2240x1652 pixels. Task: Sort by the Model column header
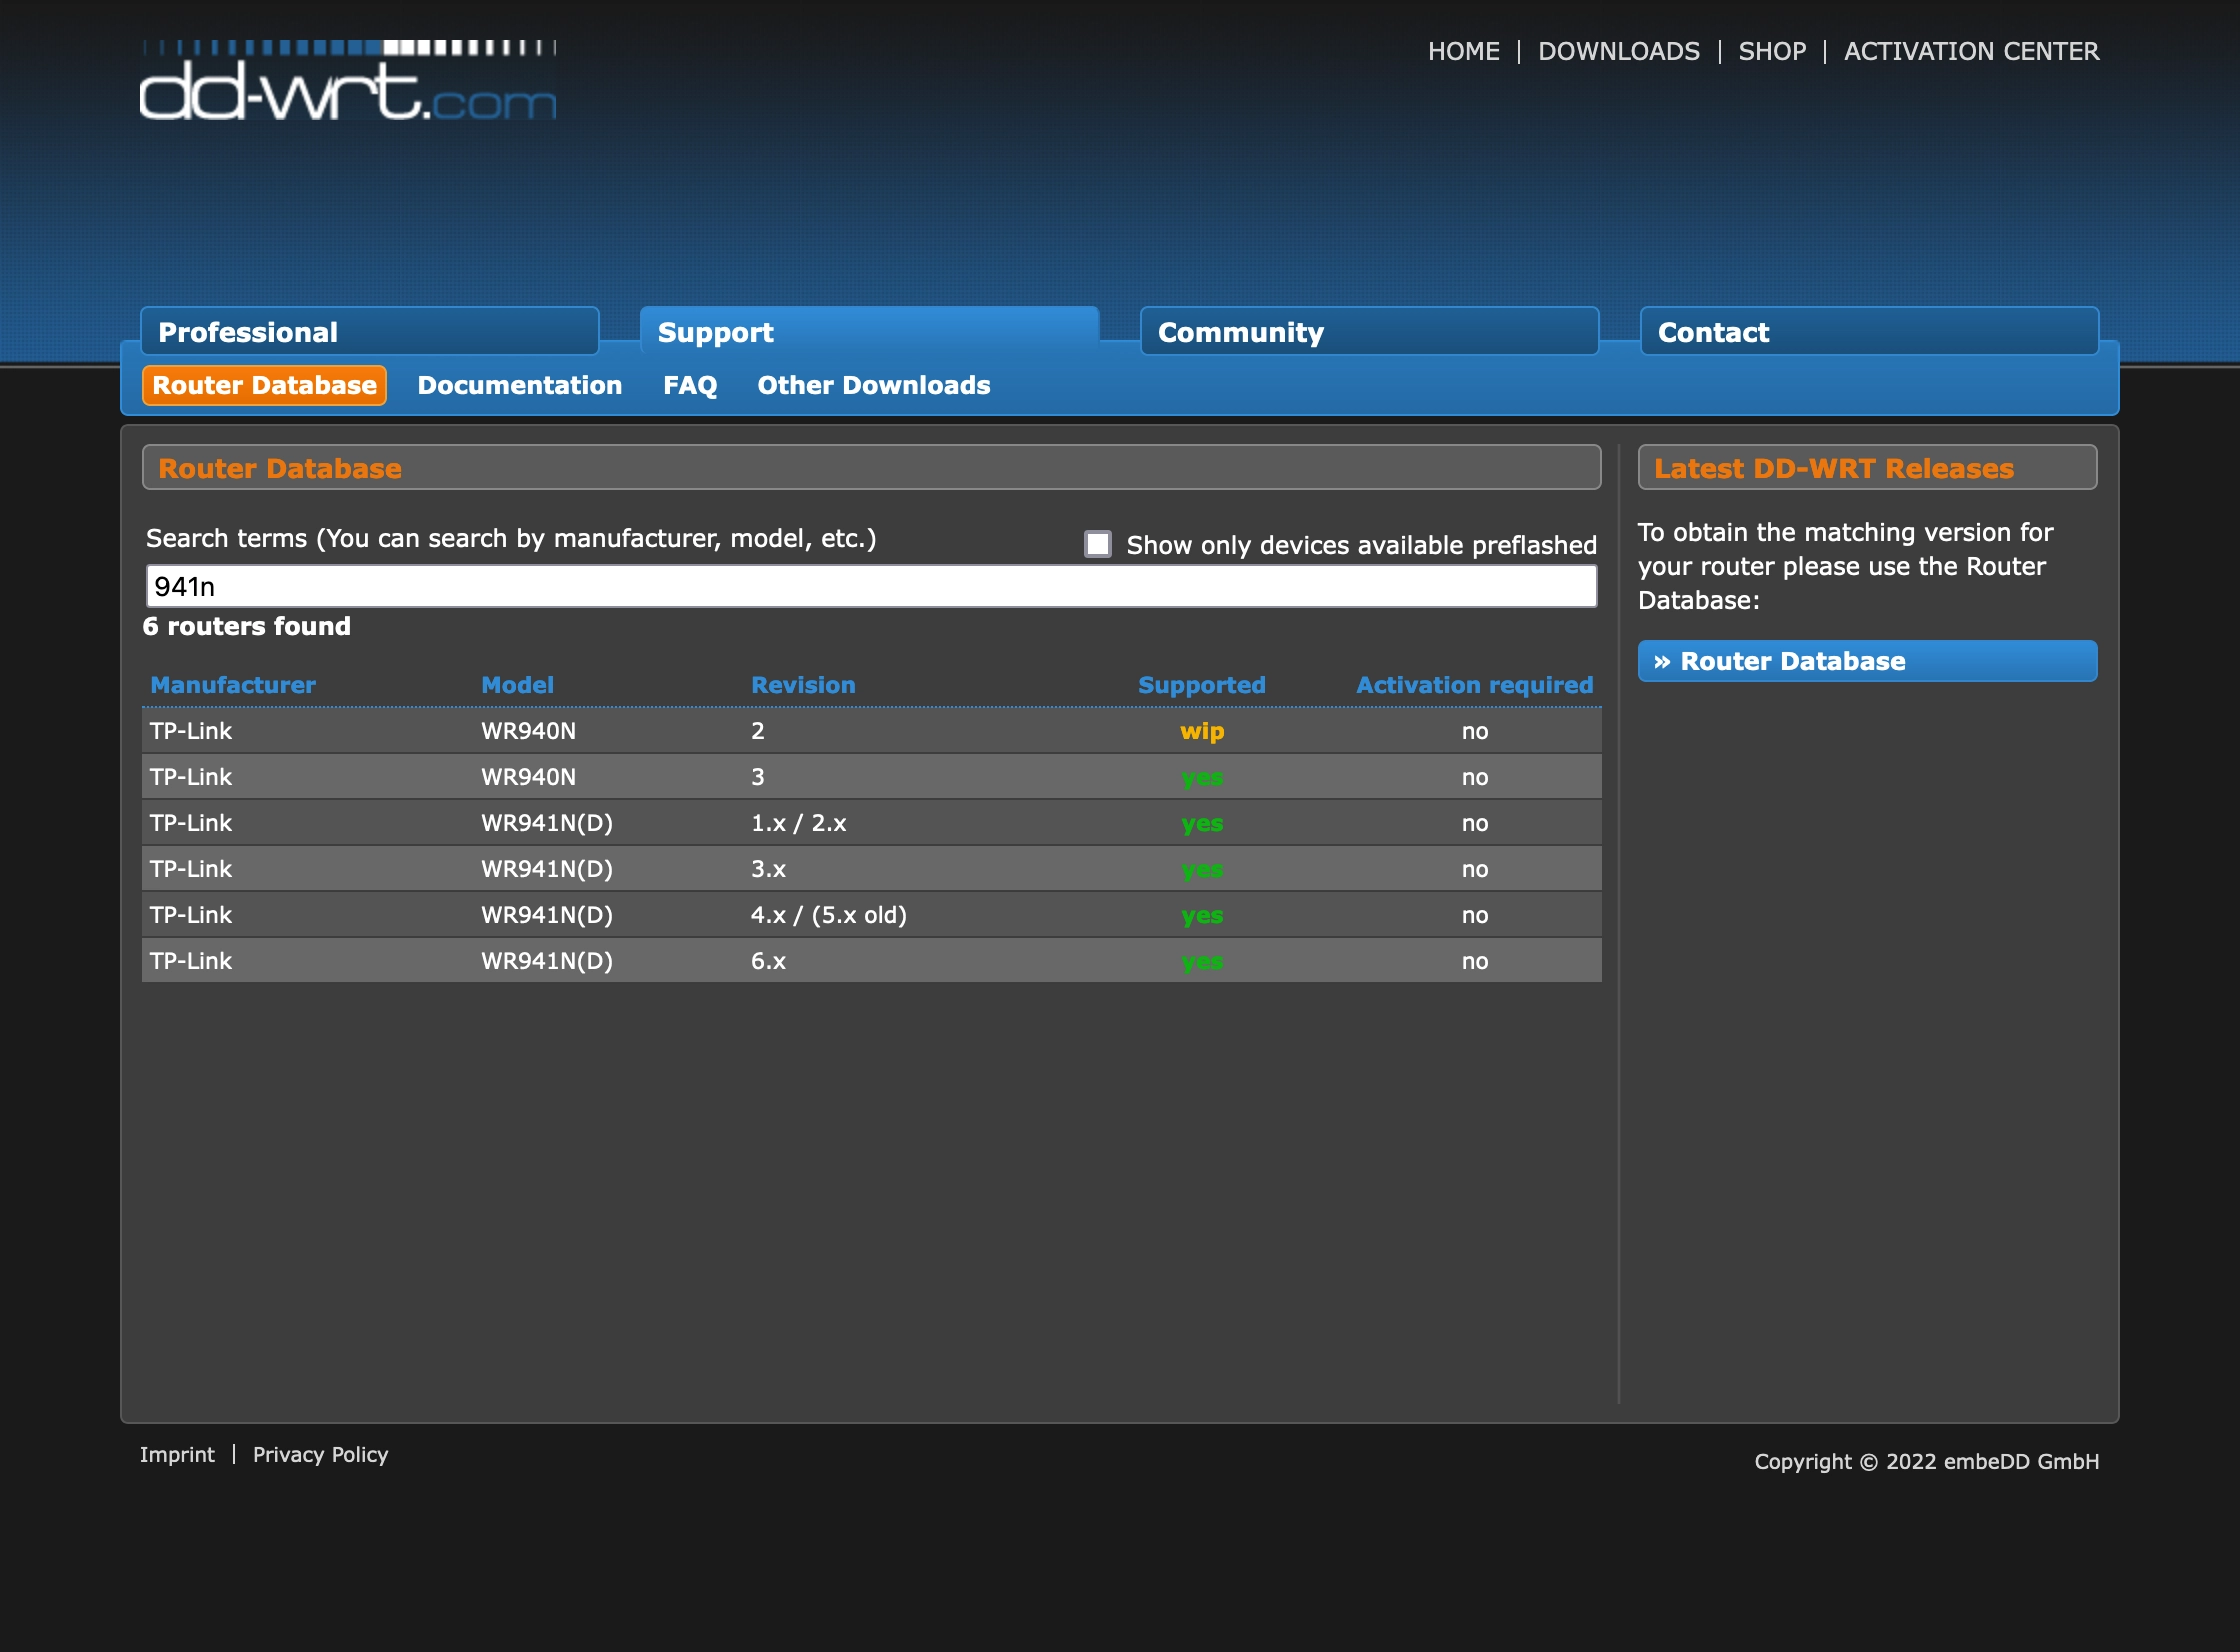[x=517, y=685]
